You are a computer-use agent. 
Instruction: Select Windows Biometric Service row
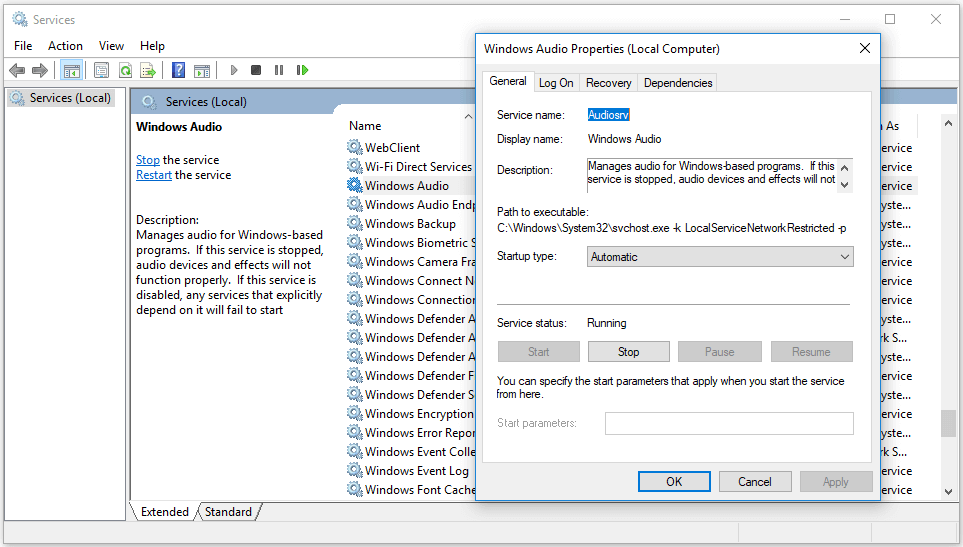(x=411, y=242)
